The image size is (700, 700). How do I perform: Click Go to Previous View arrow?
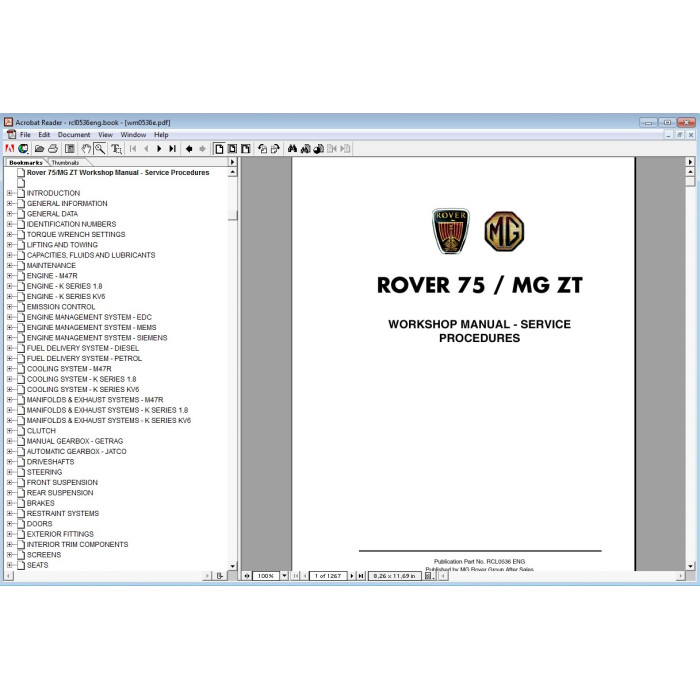[189, 149]
